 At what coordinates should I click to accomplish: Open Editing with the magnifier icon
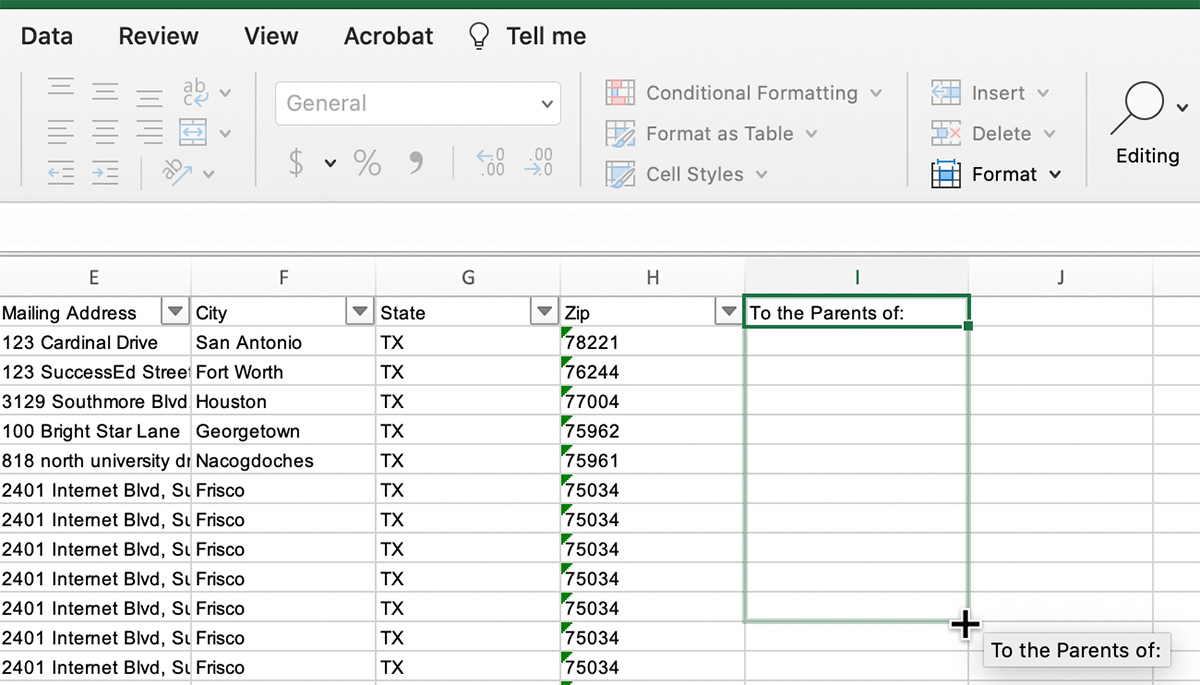click(1139, 105)
